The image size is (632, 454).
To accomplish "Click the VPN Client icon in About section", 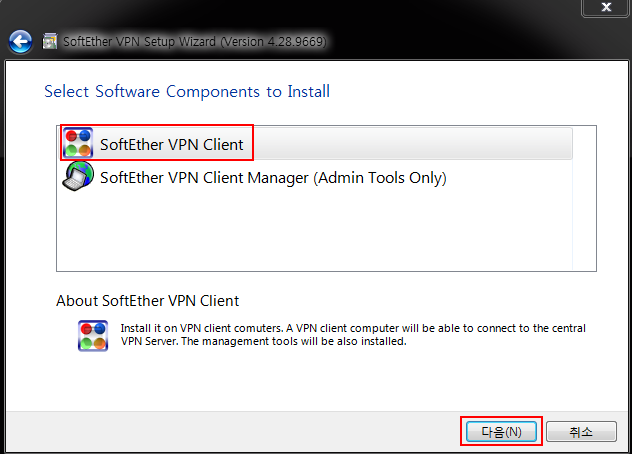I will tap(93, 335).
